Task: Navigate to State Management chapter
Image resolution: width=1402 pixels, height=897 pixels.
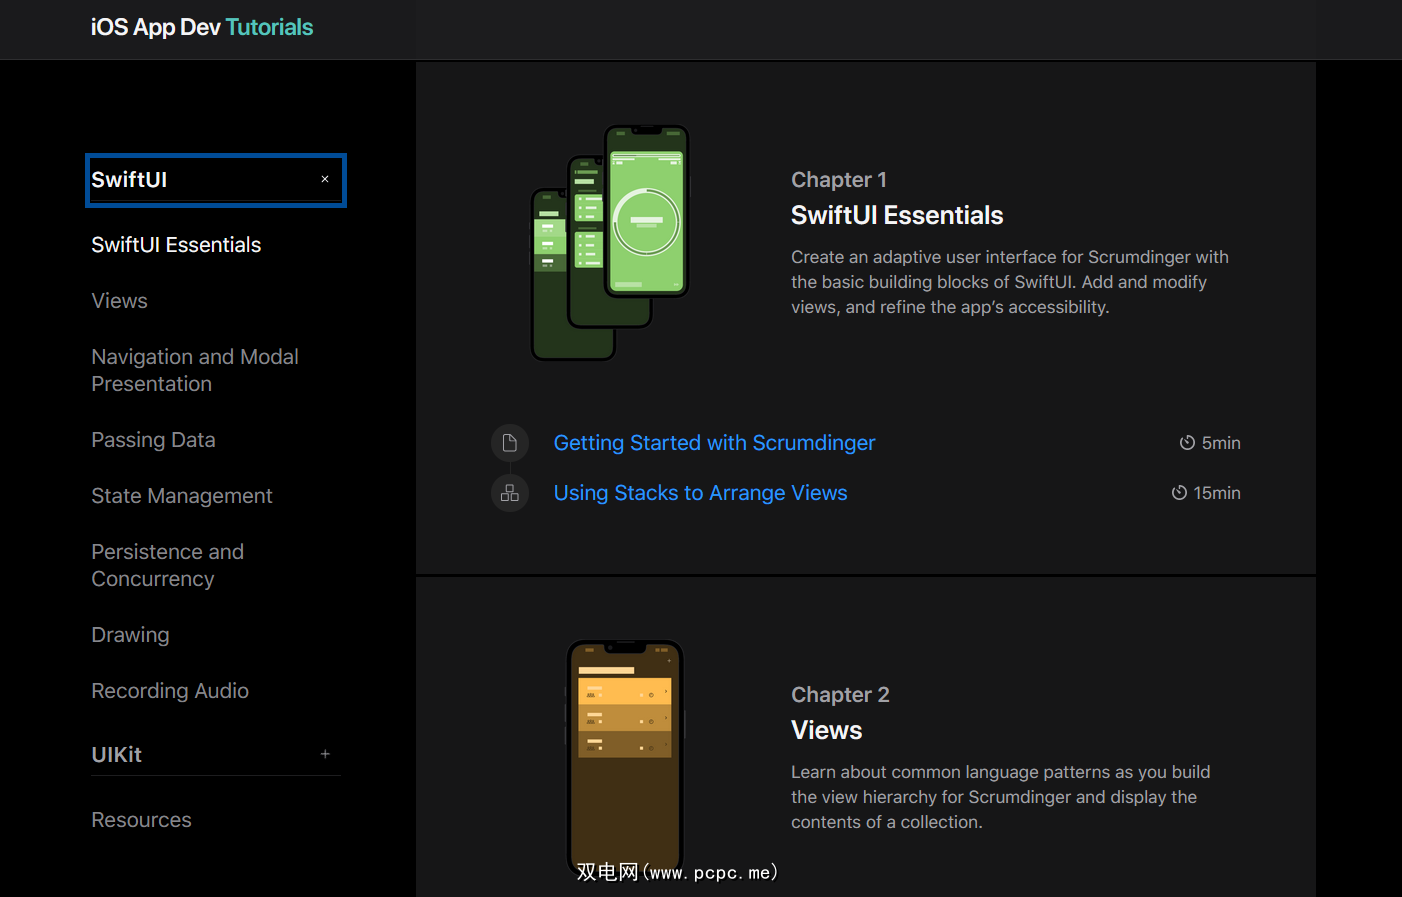Action: point(181,496)
